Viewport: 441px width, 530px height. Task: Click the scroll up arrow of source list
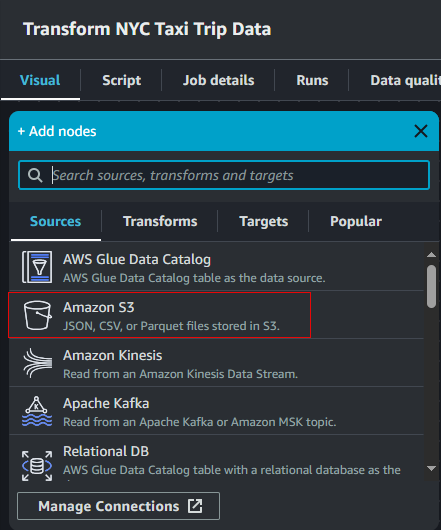pos(431,255)
